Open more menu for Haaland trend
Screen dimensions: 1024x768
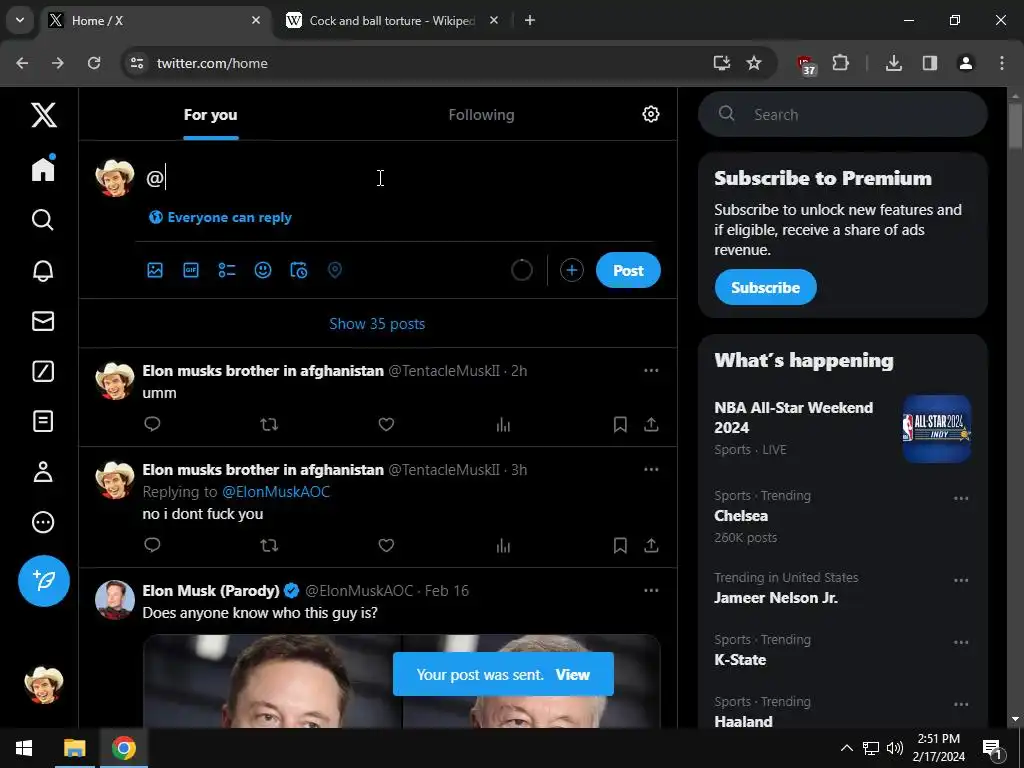click(x=961, y=705)
